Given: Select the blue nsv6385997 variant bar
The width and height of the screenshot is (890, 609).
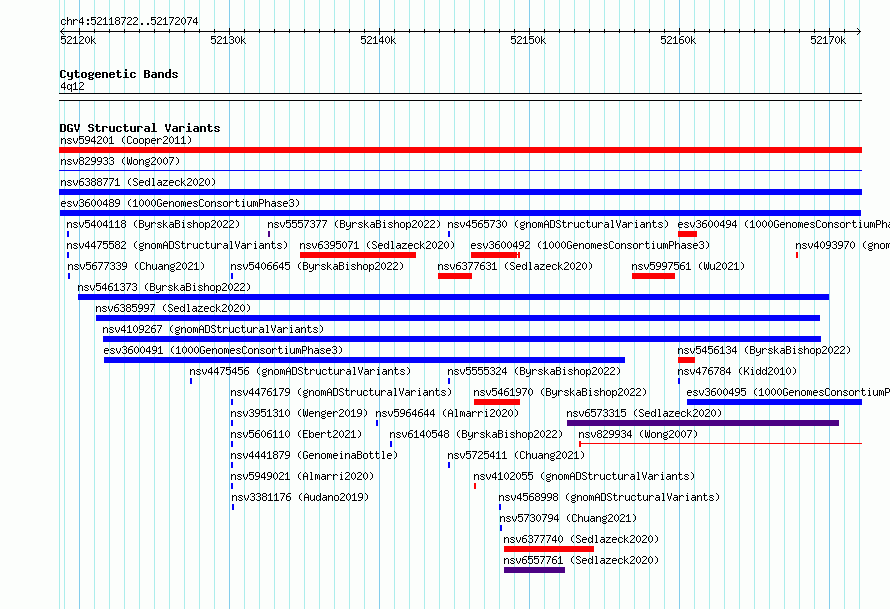Looking at the screenshot, I should 458,318.
